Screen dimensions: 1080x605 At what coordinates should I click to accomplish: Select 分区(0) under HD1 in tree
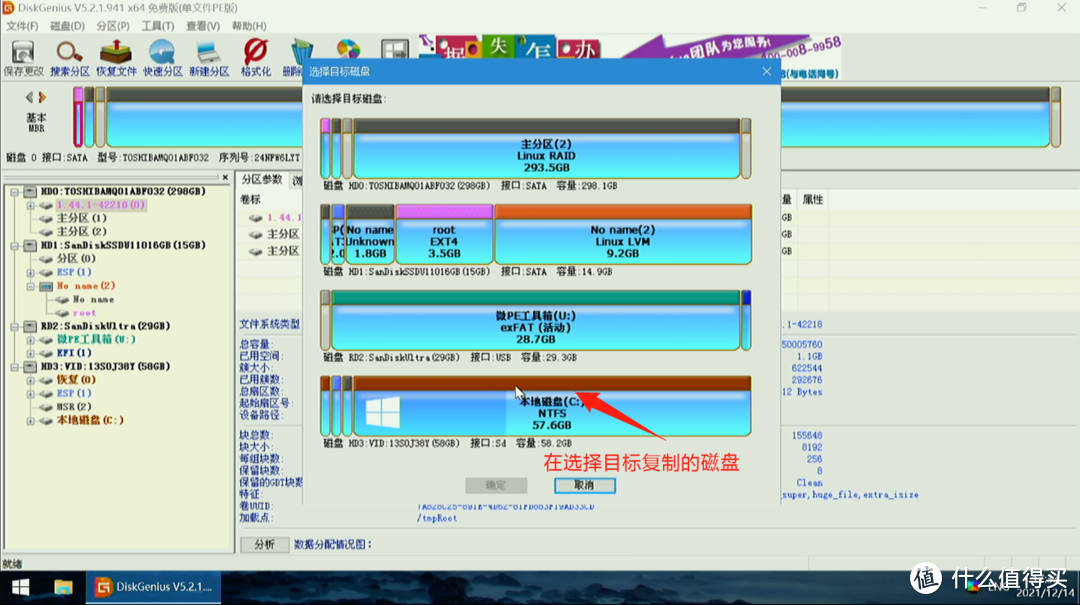pyautogui.click(x=76, y=258)
